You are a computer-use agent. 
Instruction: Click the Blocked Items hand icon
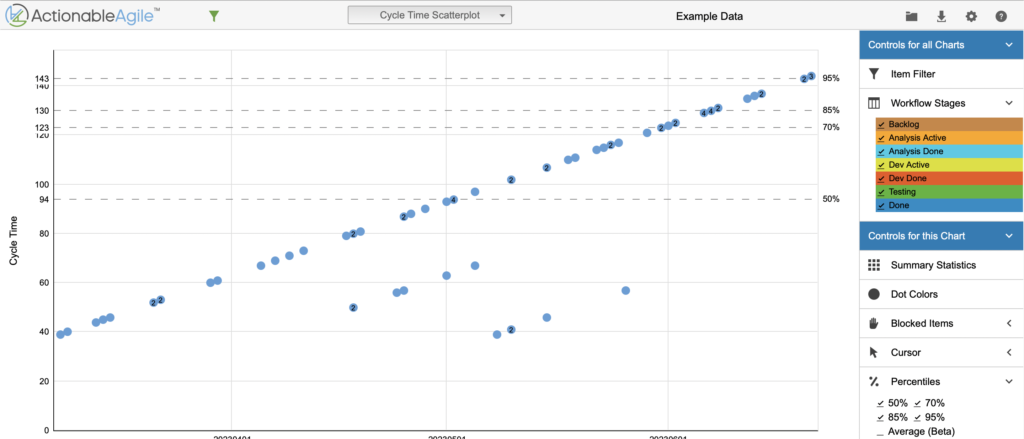(x=874, y=323)
